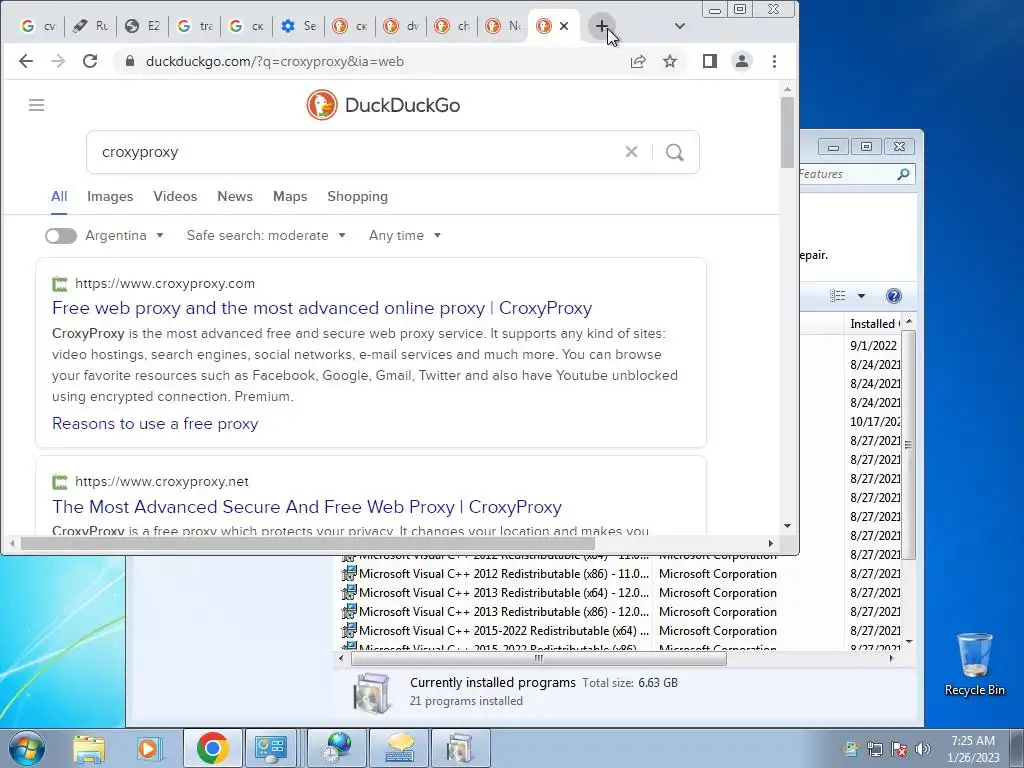Click the taskbar clock showing 7:25 AM
Image resolution: width=1024 pixels, height=768 pixels.
pyautogui.click(x=973, y=748)
